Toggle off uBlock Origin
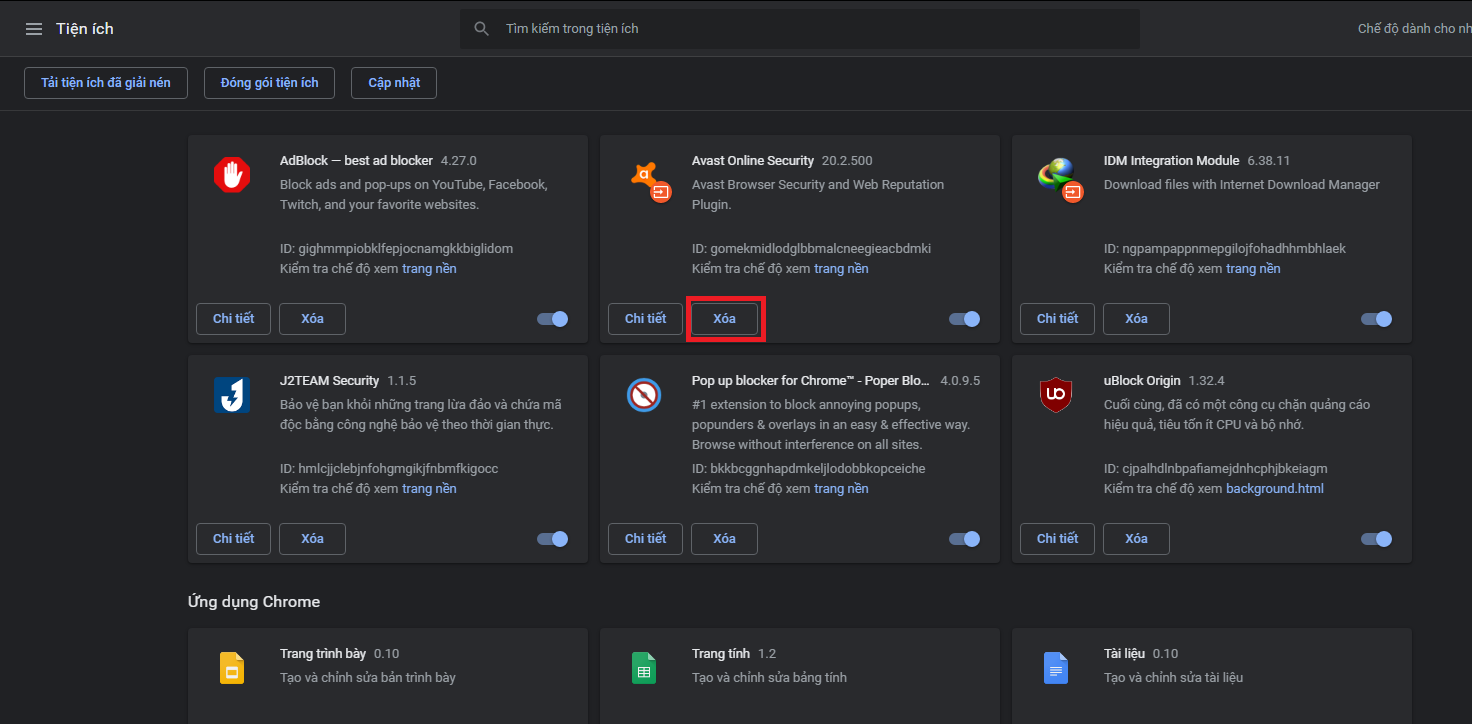This screenshot has width=1472, height=724. 1376,538
